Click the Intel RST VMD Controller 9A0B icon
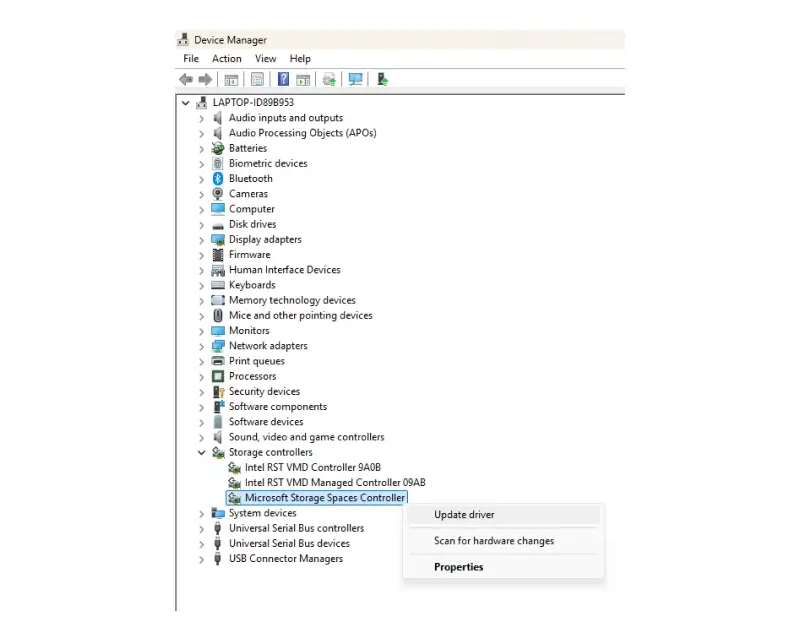 234,467
